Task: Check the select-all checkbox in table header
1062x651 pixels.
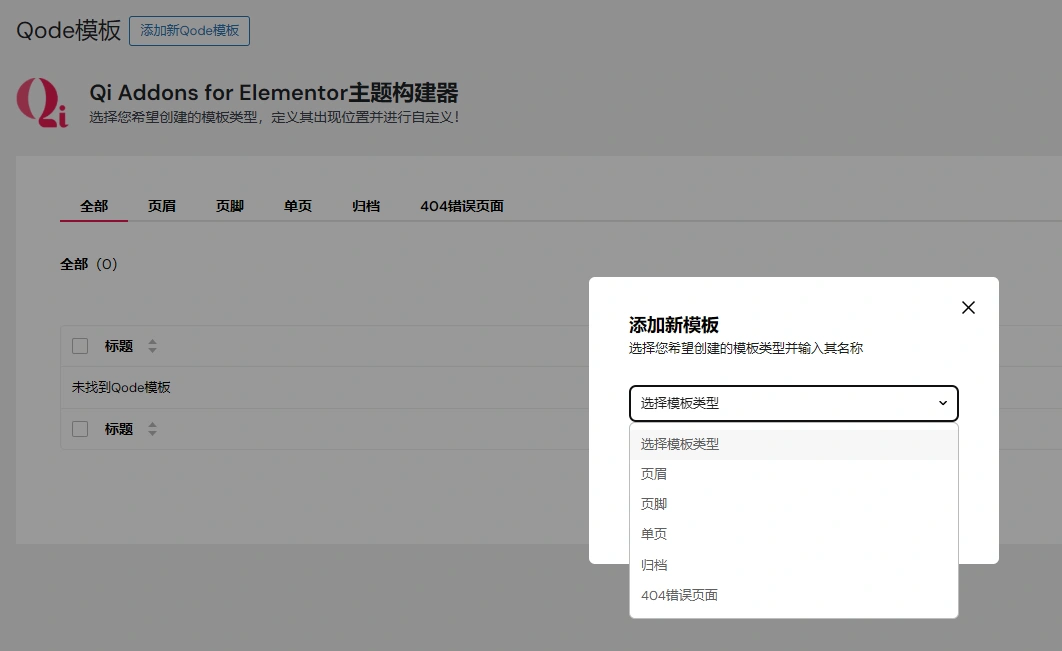Action: 79,345
